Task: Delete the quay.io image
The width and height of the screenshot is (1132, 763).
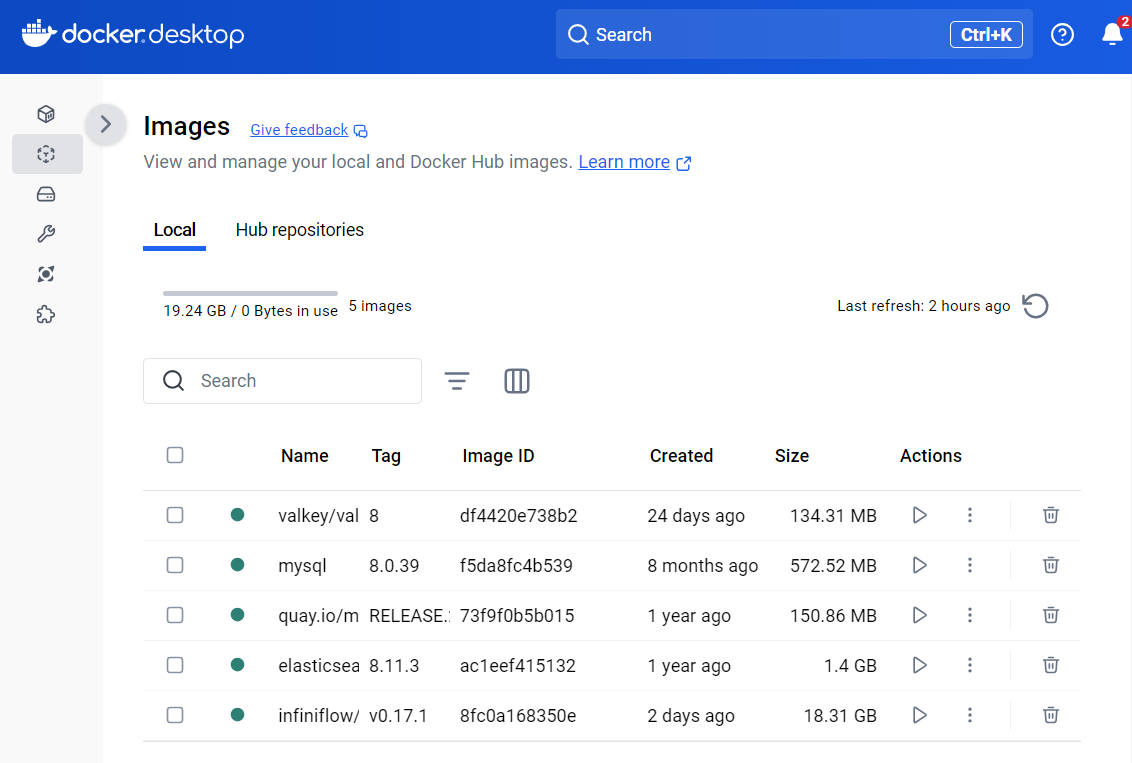Action: coord(1050,615)
